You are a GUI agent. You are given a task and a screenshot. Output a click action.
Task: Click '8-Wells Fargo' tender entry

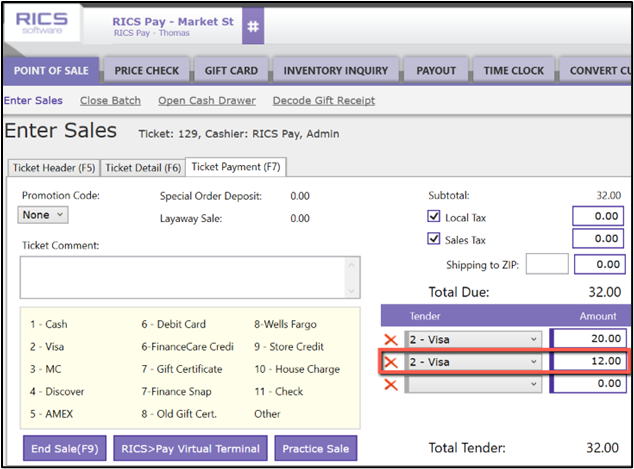click(285, 324)
